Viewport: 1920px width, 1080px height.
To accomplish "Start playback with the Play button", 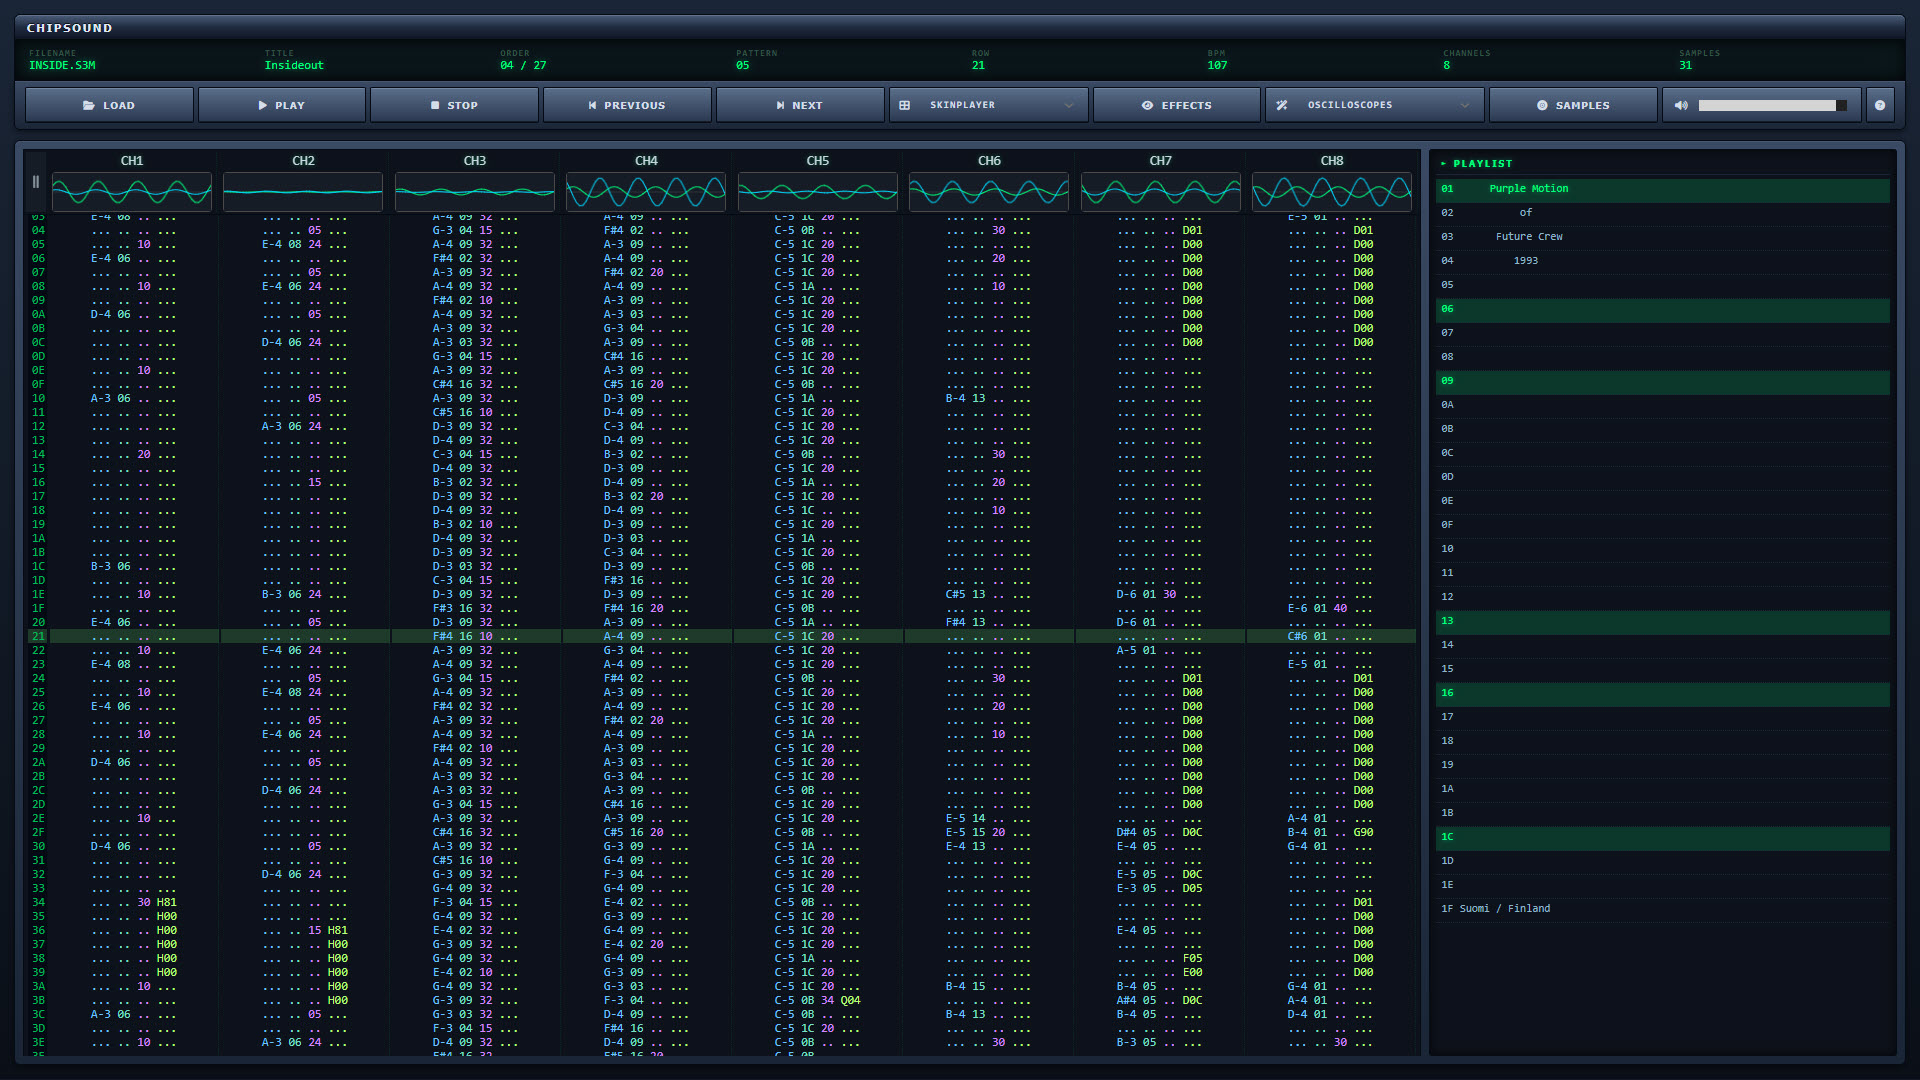I will [282, 105].
